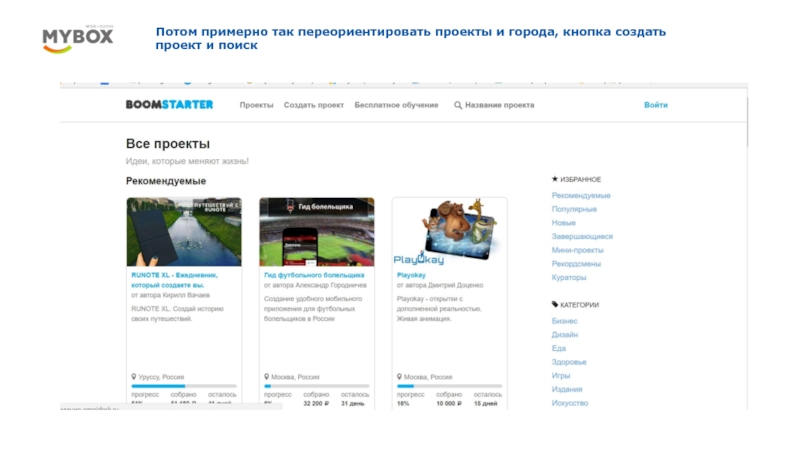Open the Playokay title link
Image resolution: width=800 pixels, height=450 pixels.
(x=411, y=275)
